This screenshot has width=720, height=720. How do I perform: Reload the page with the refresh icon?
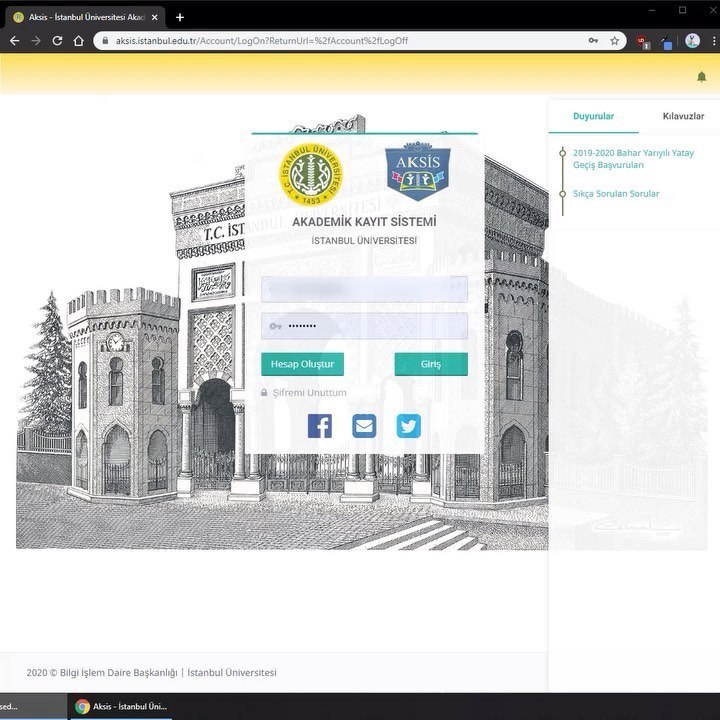coord(57,41)
